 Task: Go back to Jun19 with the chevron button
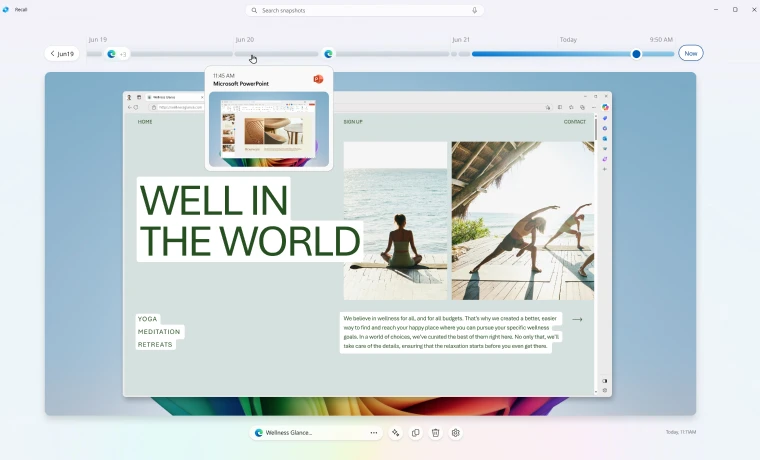pyautogui.click(x=62, y=54)
